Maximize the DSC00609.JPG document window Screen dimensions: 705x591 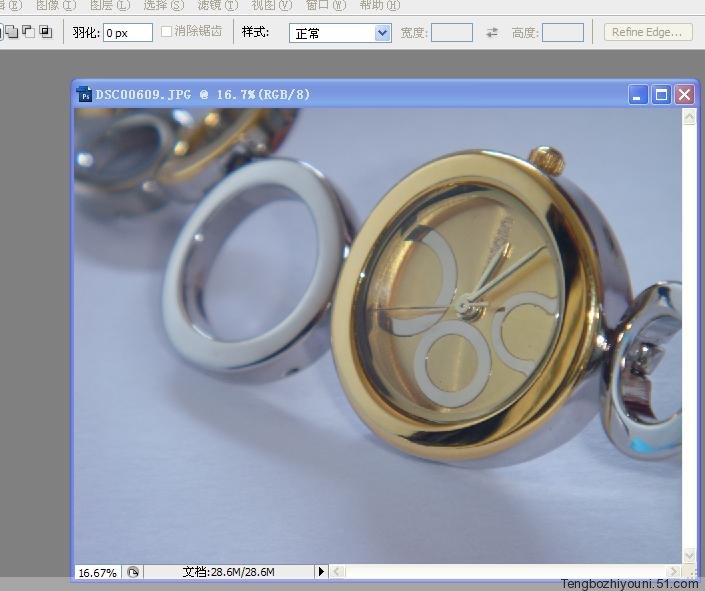tap(661, 94)
